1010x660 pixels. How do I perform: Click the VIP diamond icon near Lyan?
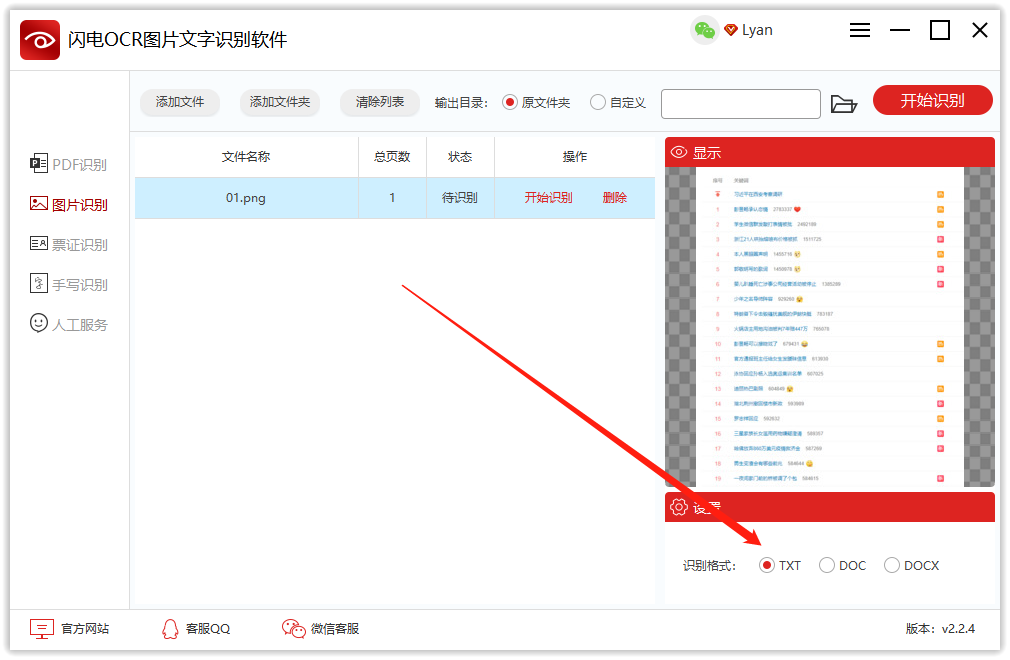tap(730, 30)
